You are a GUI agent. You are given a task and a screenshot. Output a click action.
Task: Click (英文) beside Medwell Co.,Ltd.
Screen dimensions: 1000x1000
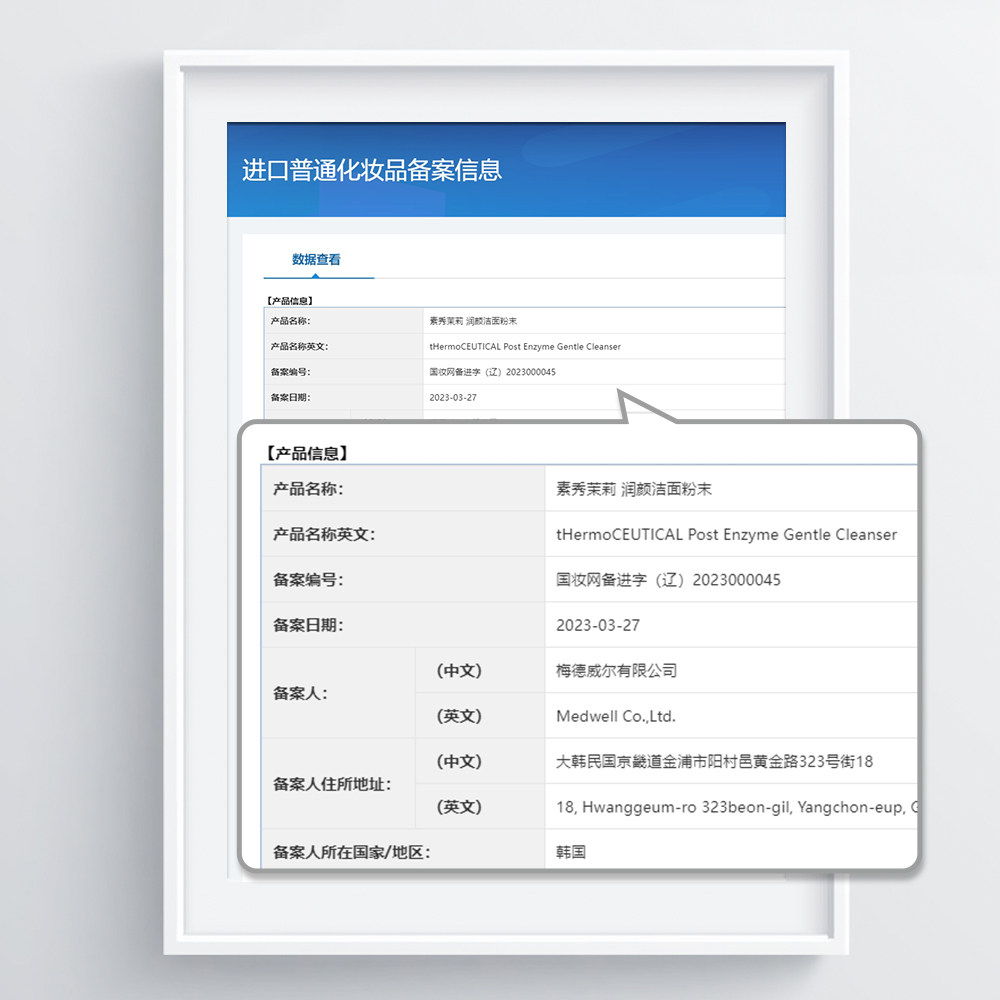coord(459,716)
